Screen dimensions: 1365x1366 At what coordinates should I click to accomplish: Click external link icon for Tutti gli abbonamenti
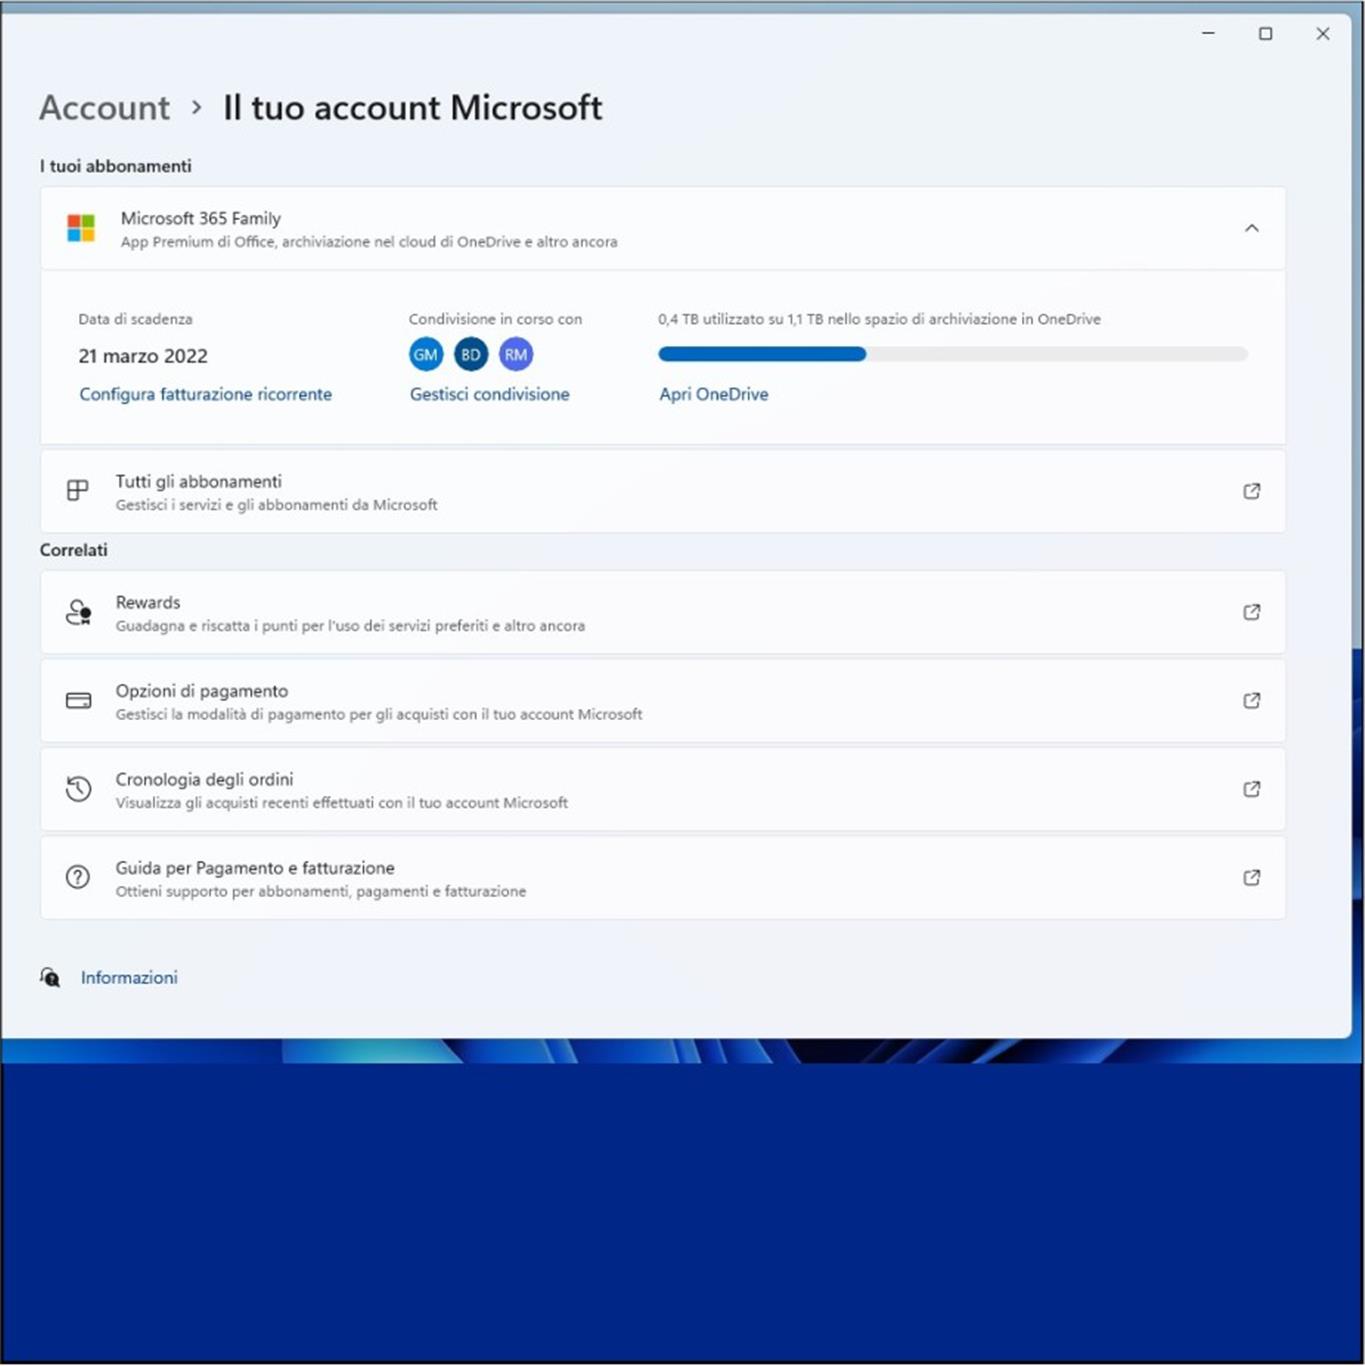point(1251,491)
